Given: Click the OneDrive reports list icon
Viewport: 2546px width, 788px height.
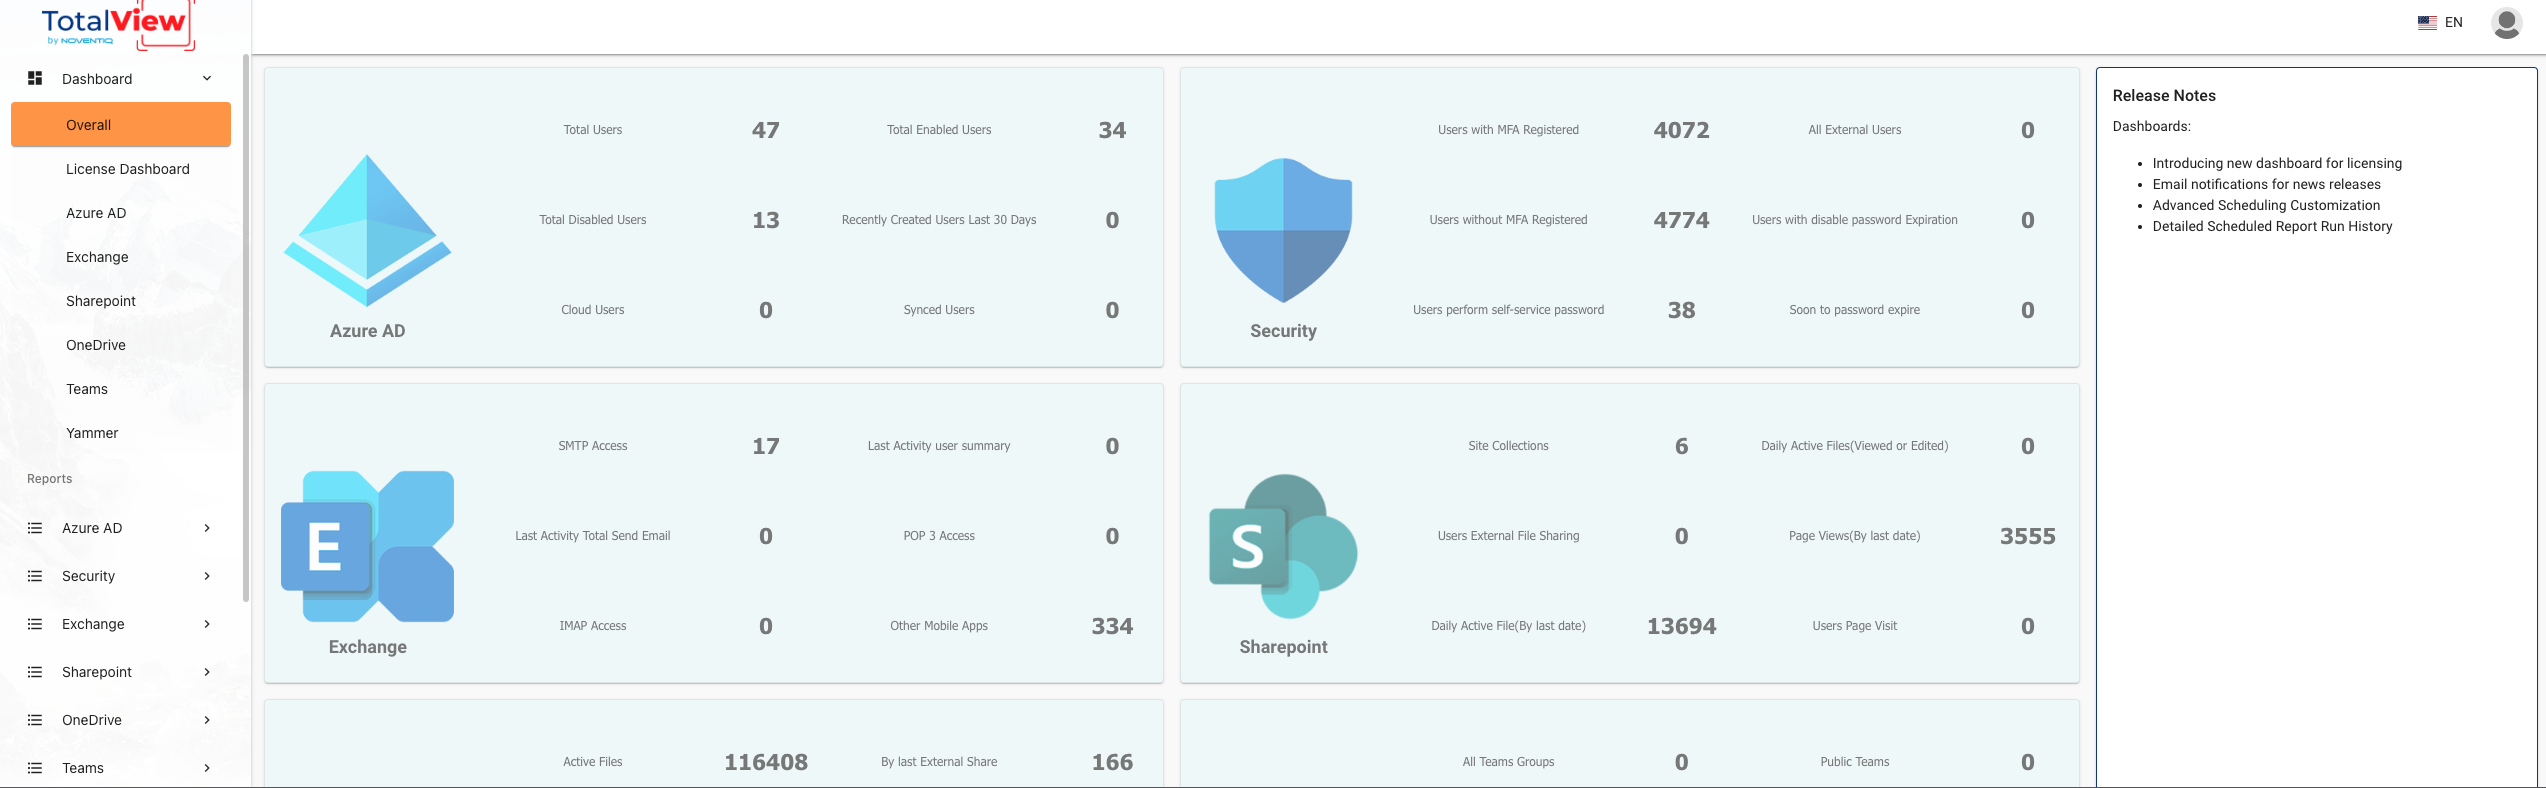Looking at the screenshot, I should (35, 720).
